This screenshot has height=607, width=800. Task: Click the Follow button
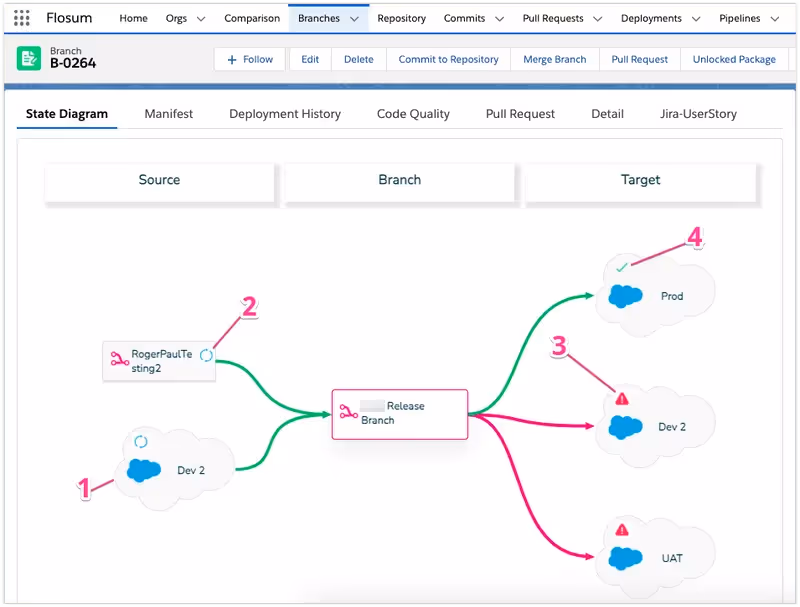click(249, 59)
